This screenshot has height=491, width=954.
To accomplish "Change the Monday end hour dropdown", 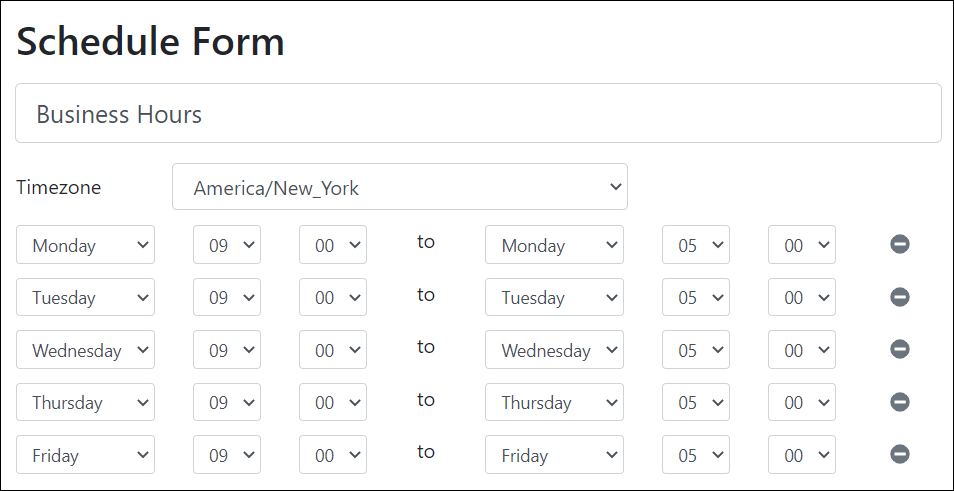I will (x=695, y=245).
